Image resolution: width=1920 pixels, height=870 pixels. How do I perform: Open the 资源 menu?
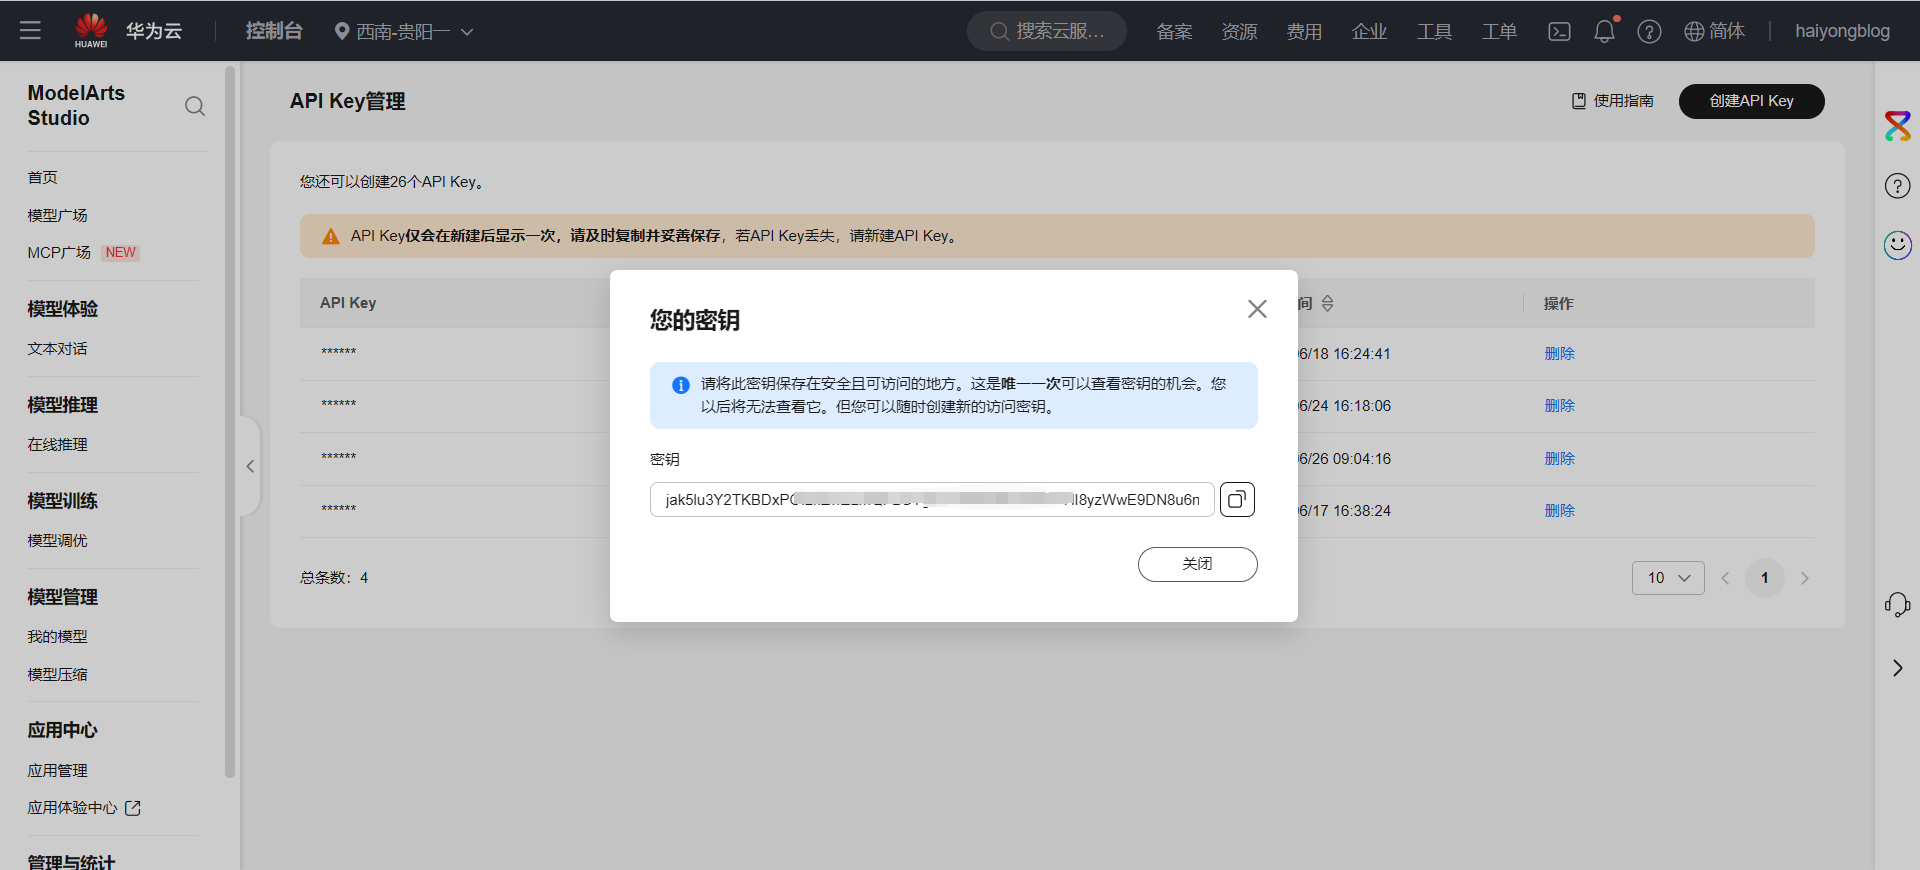tap(1239, 32)
